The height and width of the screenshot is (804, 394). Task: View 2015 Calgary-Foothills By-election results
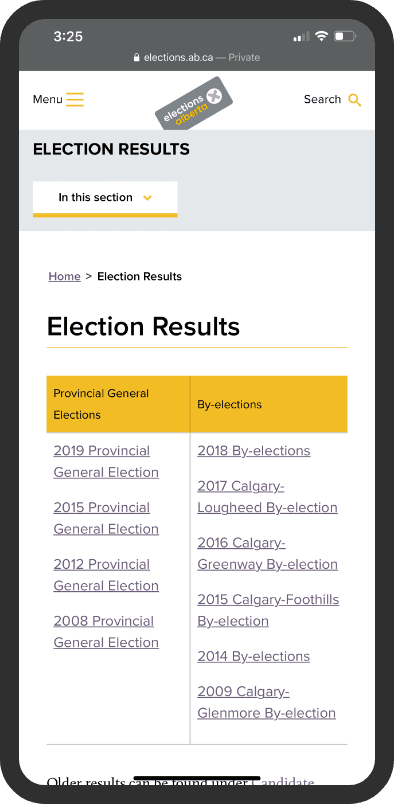[268, 610]
